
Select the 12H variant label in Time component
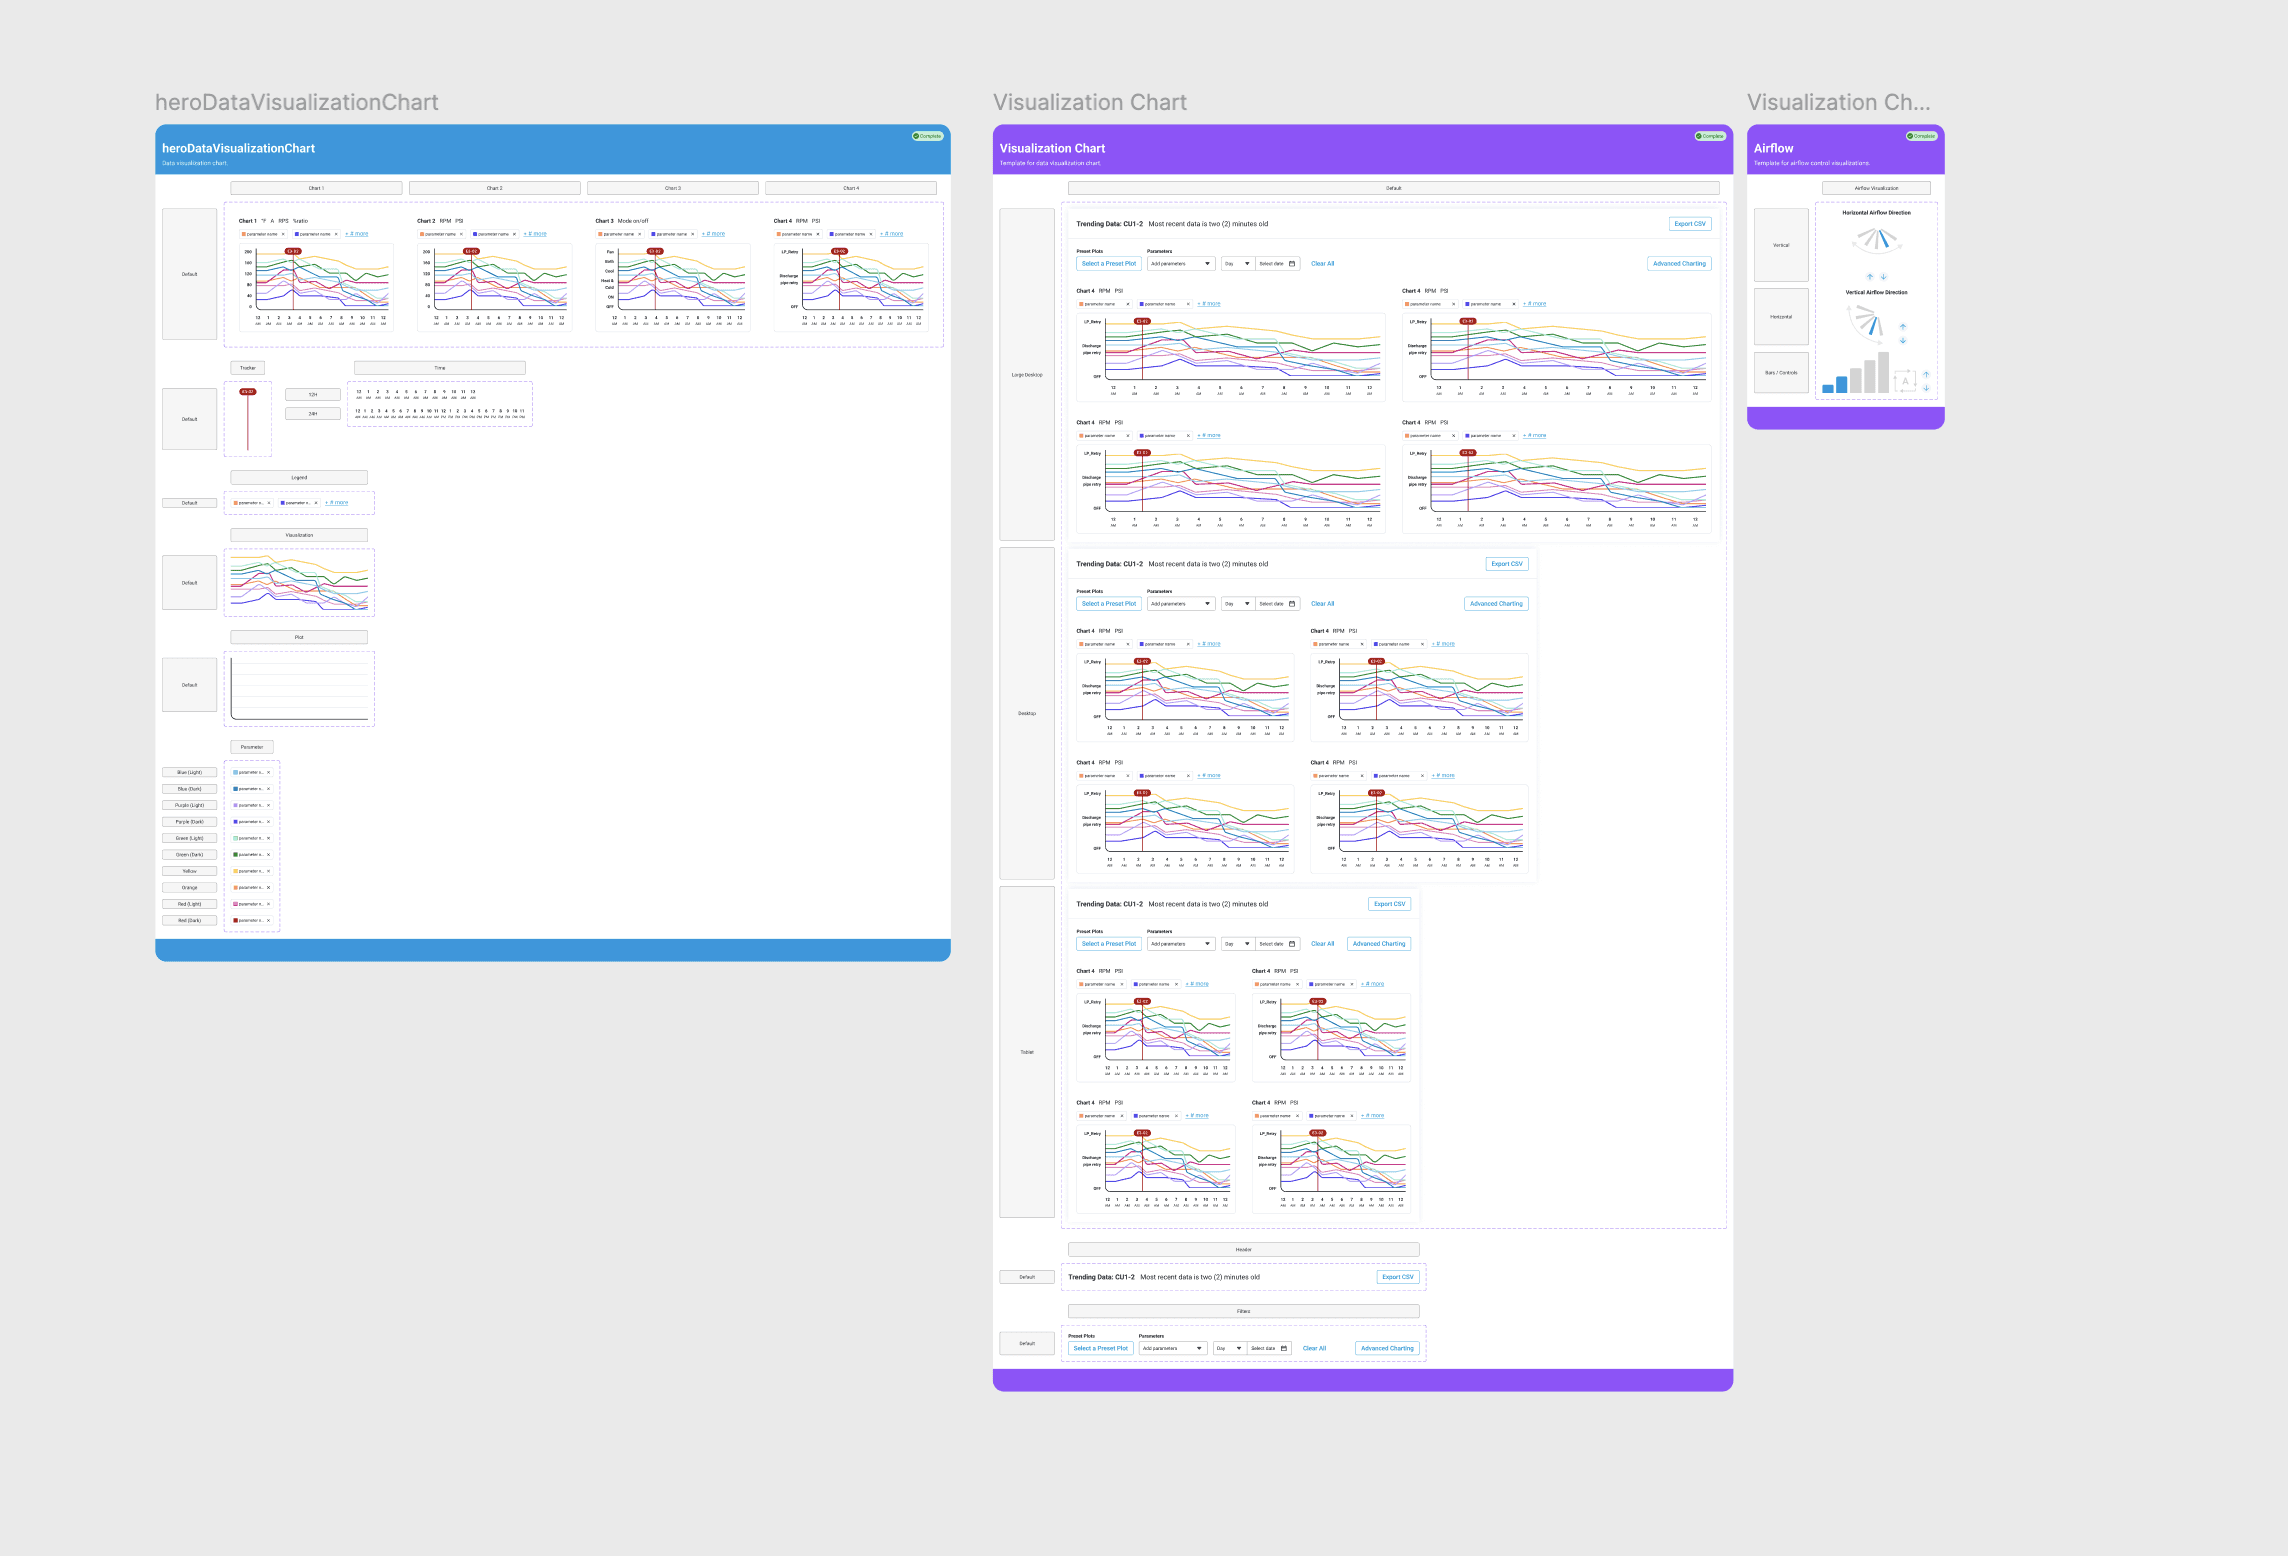coord(313,395)
